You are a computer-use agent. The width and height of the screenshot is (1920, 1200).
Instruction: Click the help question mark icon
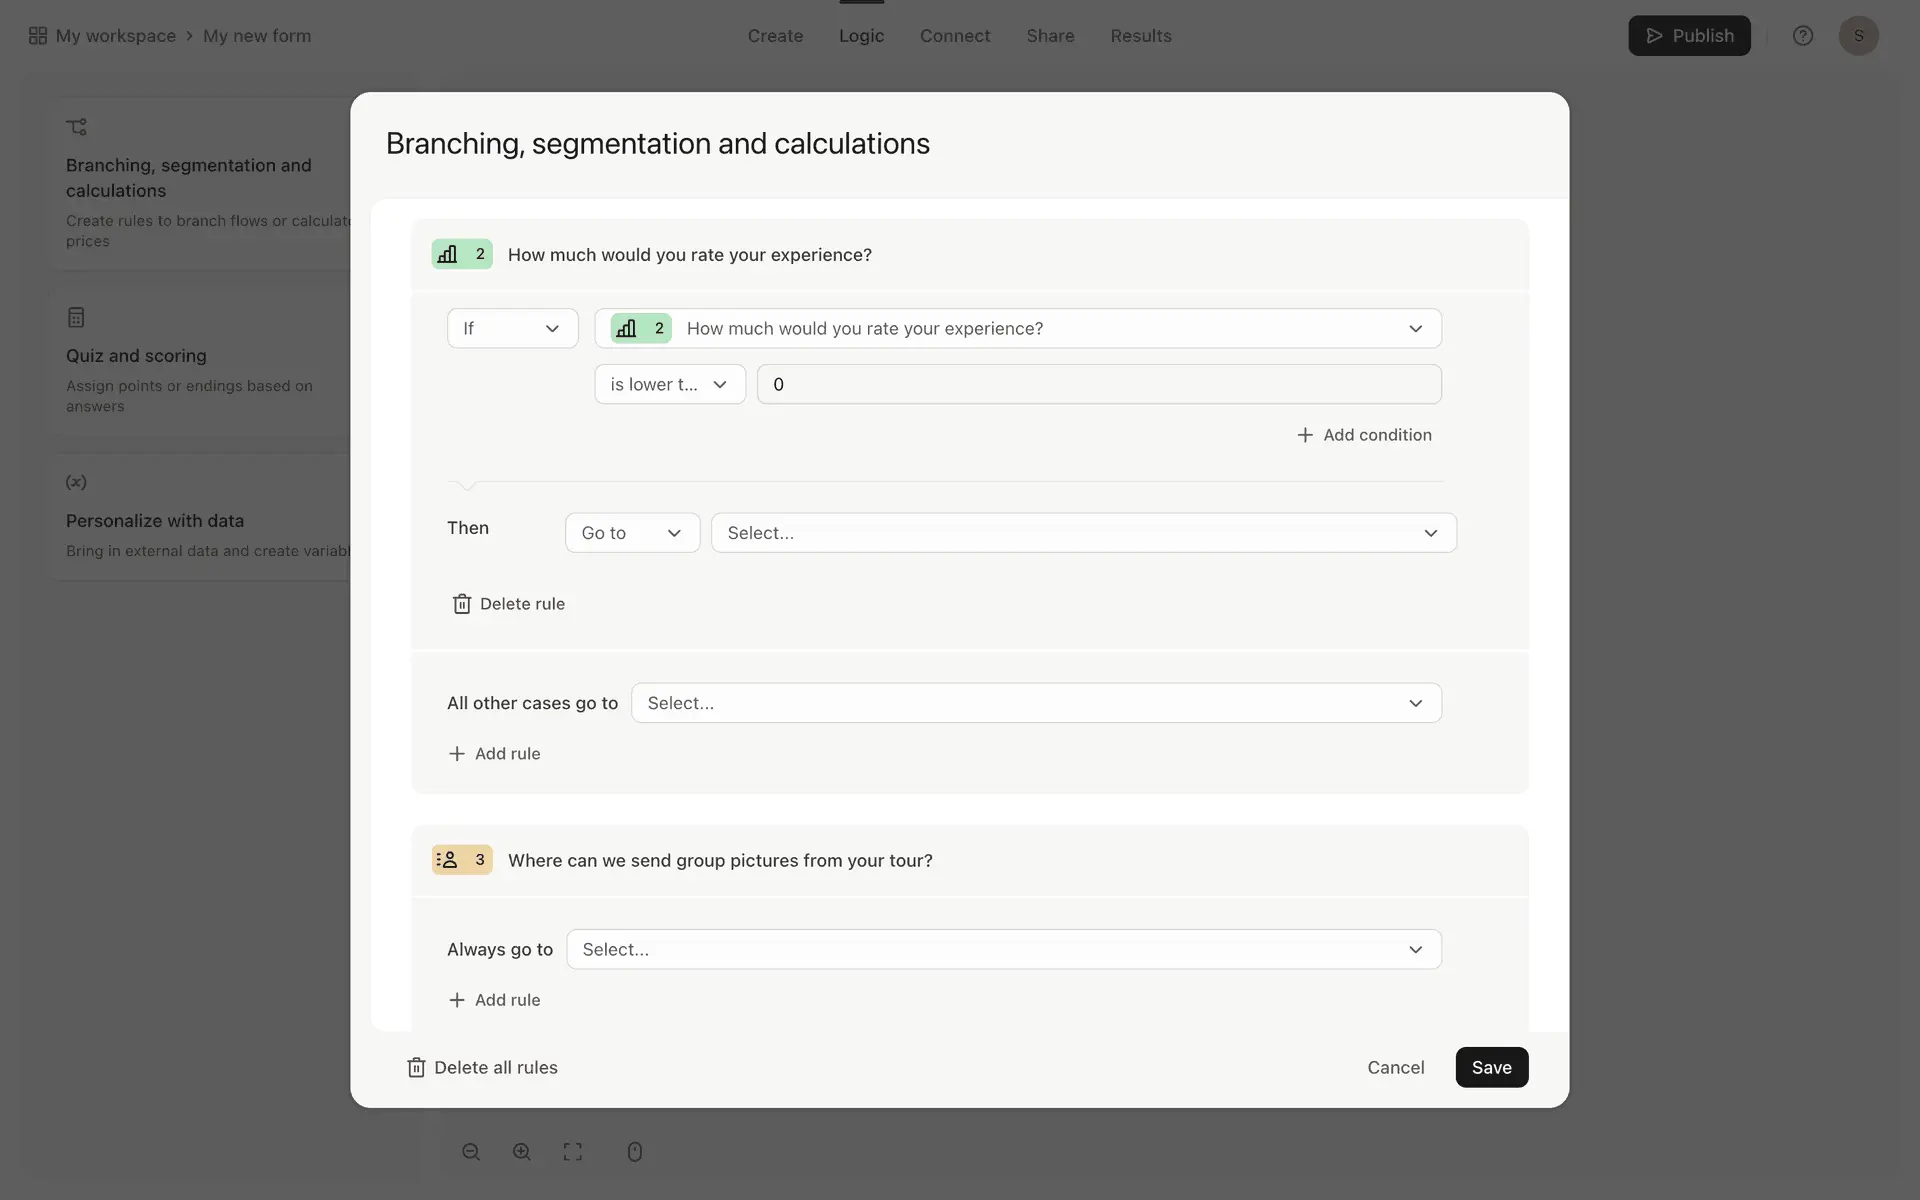point(1802,36)
